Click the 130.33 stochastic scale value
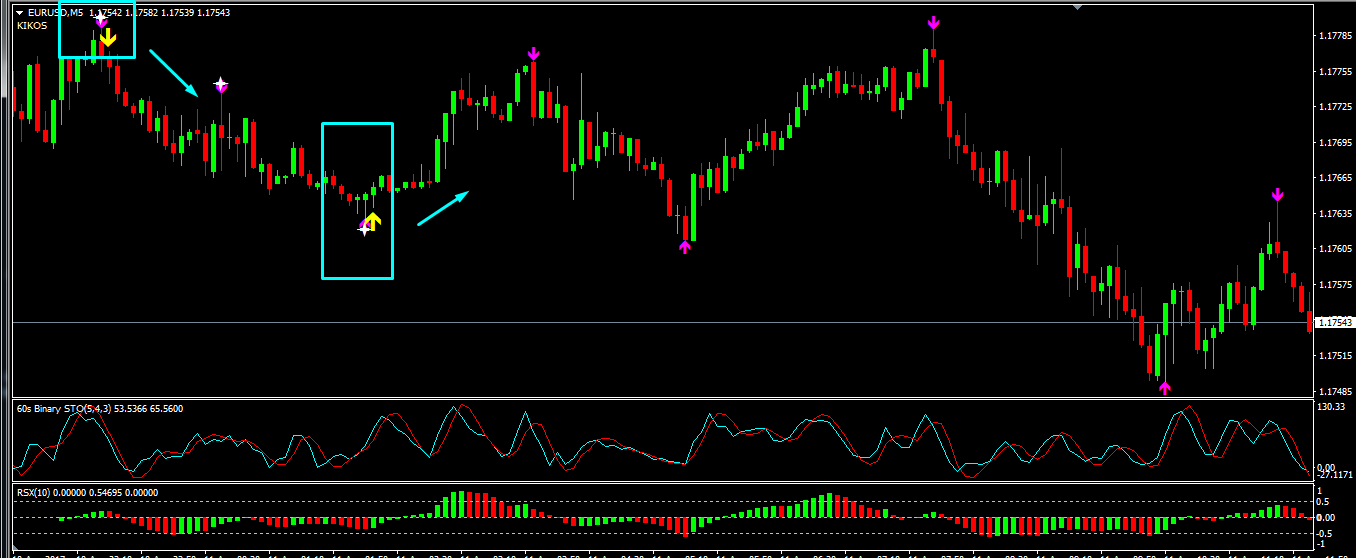 [x=1329, y=407]
